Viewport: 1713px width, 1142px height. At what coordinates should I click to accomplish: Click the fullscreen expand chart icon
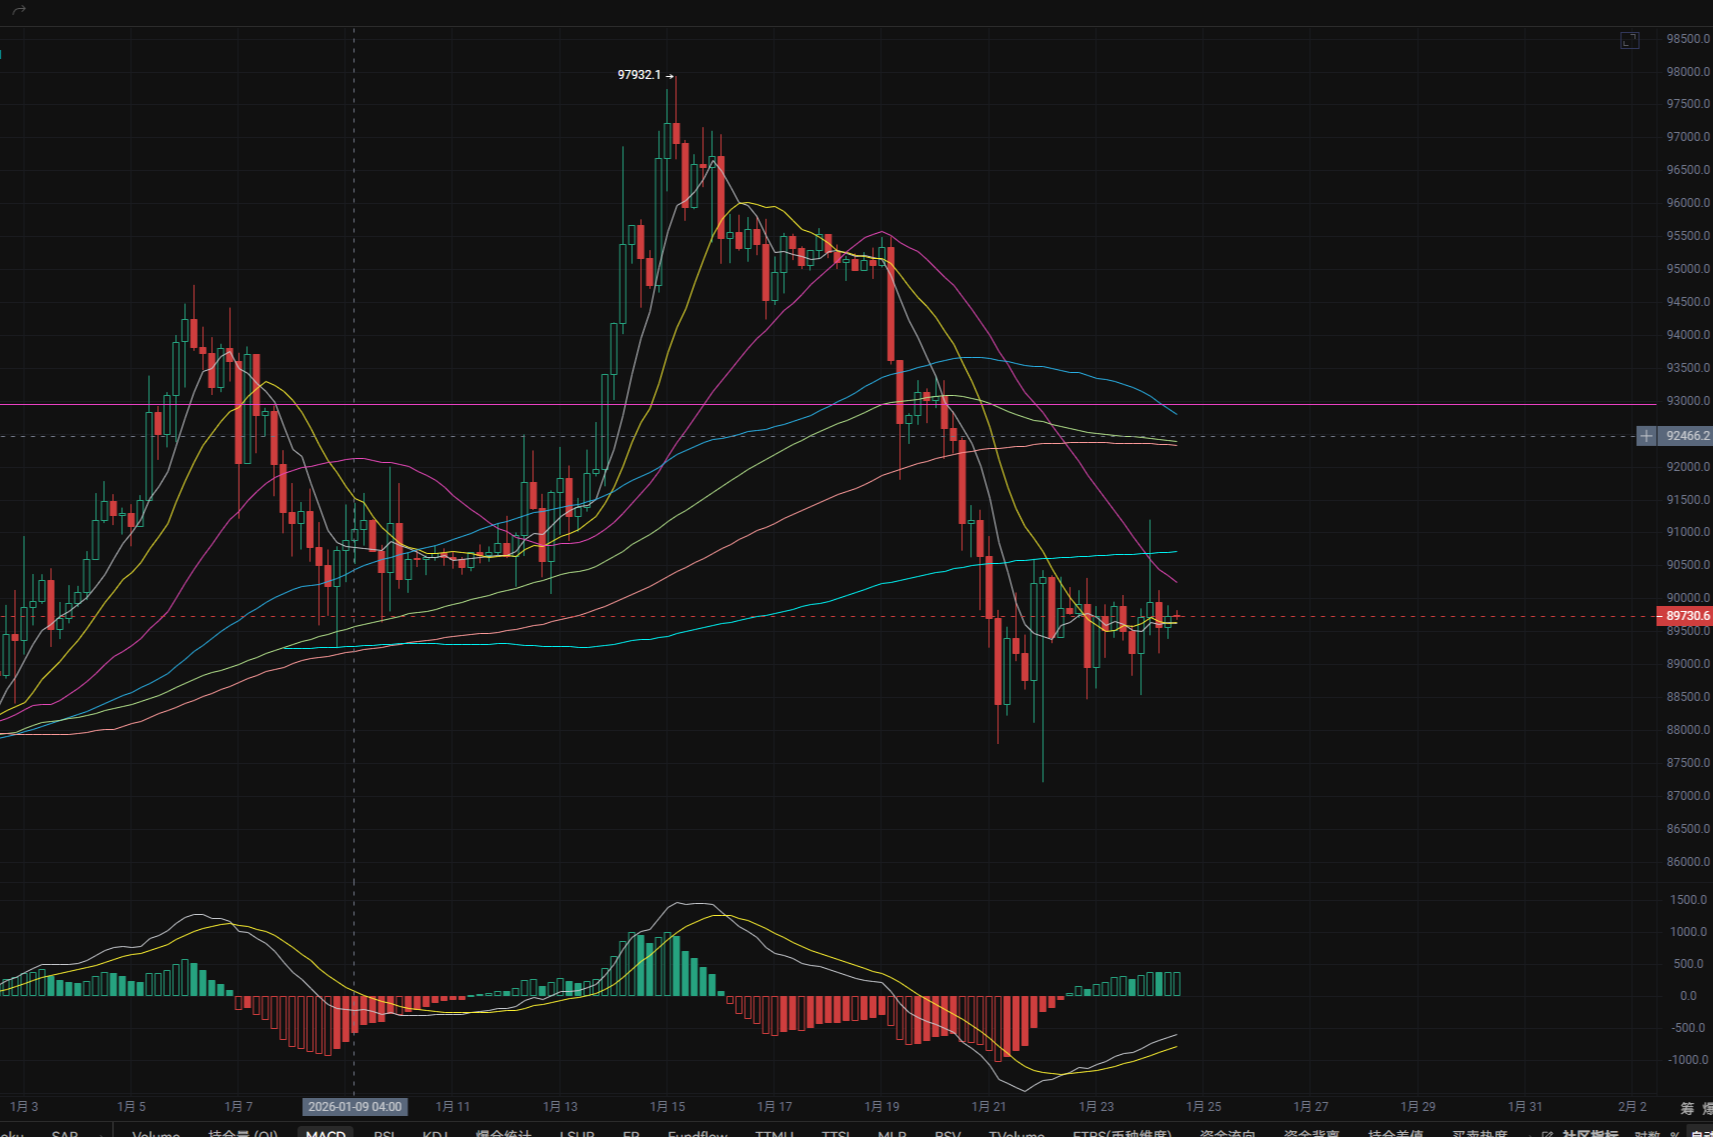[x=1629, y=40]
